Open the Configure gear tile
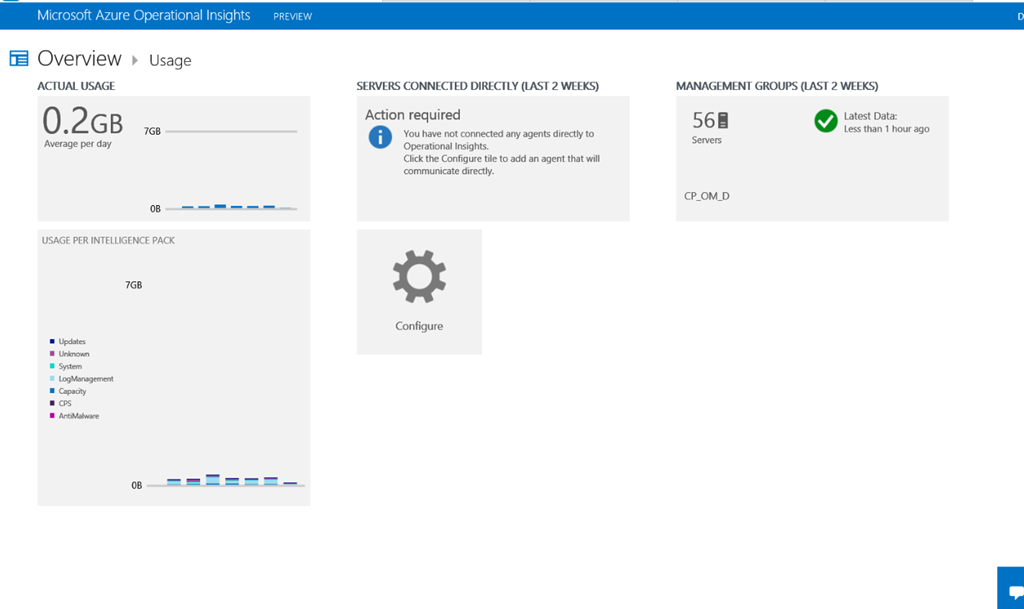Viewport: 1024px width, 609px height. coord(419,291)
